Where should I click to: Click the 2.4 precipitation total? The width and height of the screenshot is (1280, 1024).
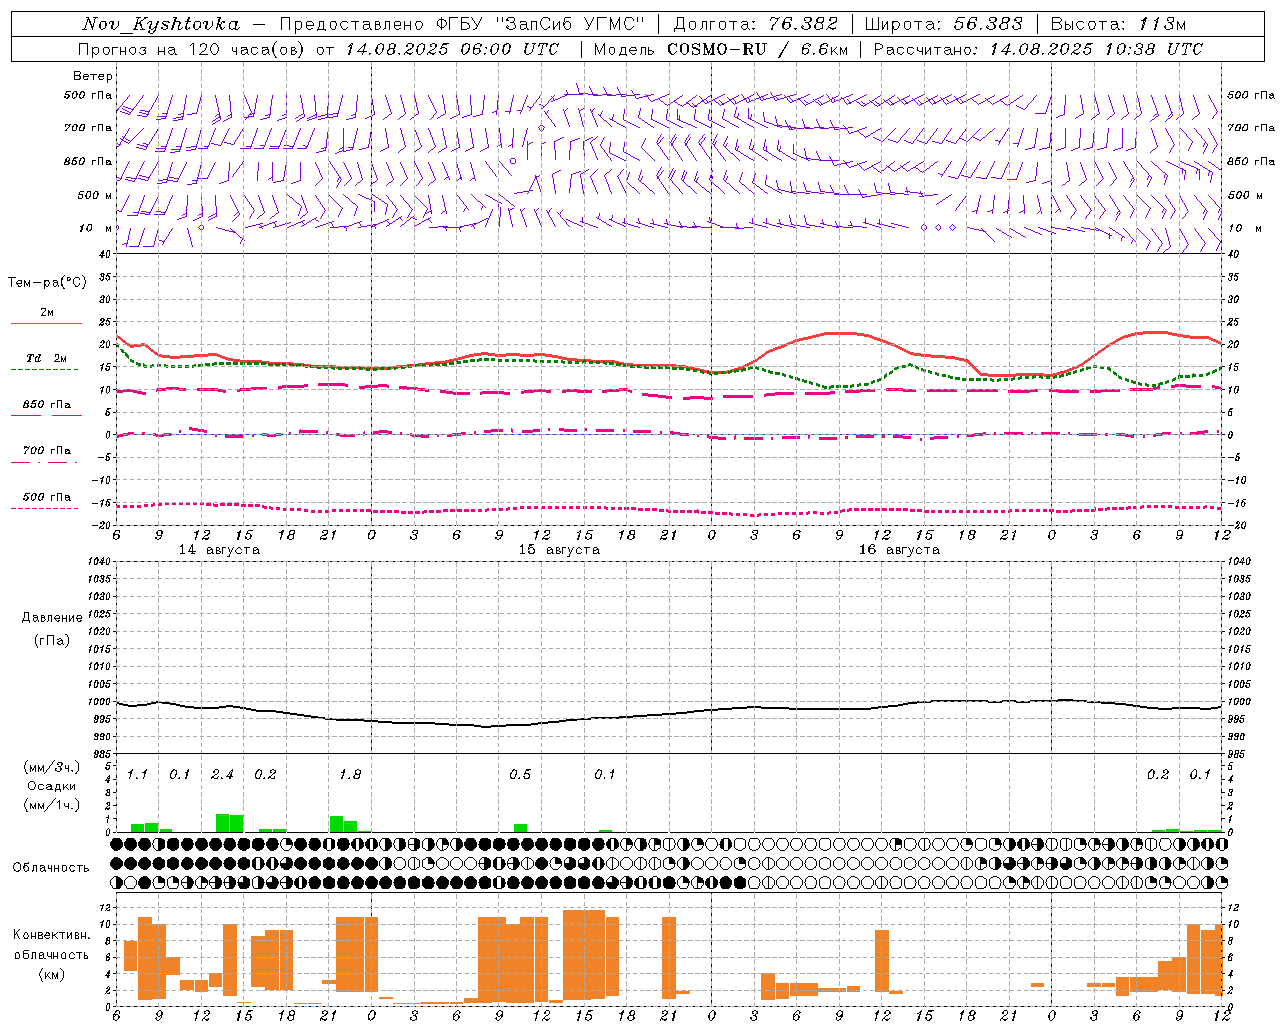click(x=222, y=775)
